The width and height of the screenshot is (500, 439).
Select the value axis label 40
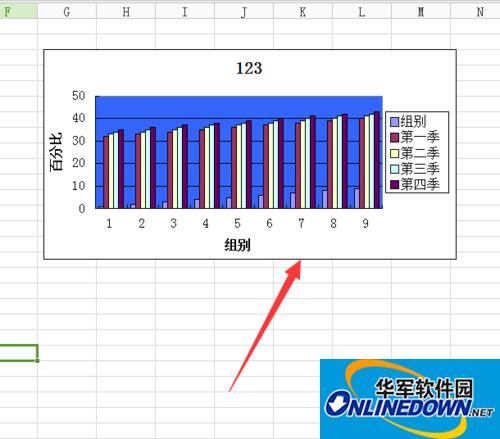pyautogui.click(x=79, y=118)
